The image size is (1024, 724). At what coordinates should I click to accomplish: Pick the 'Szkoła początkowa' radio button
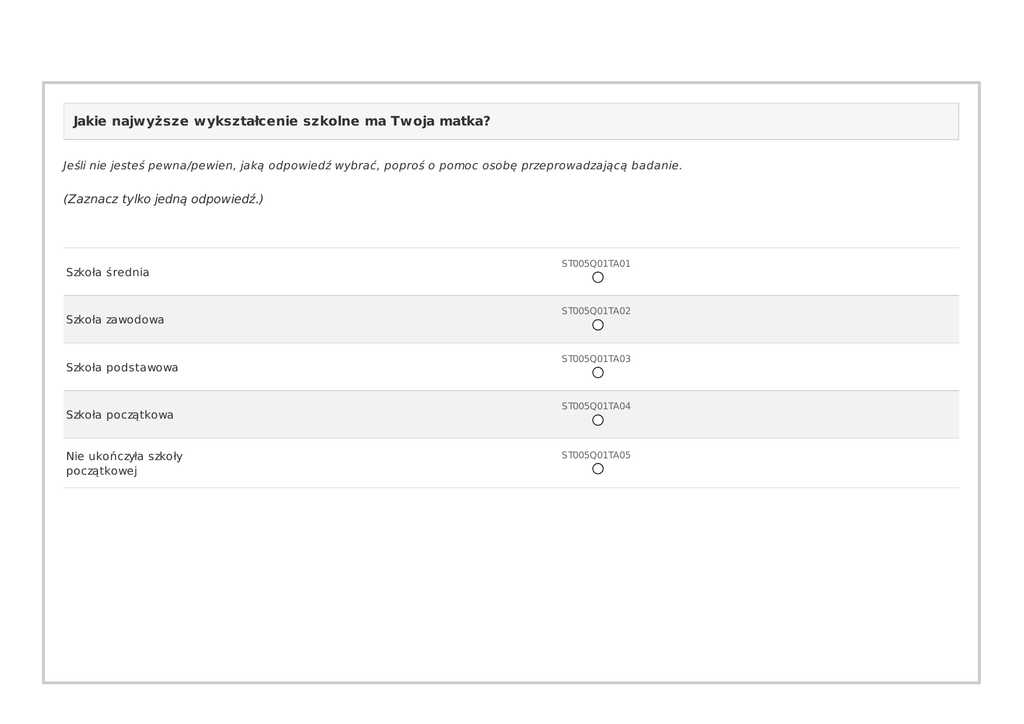point(598,420)
